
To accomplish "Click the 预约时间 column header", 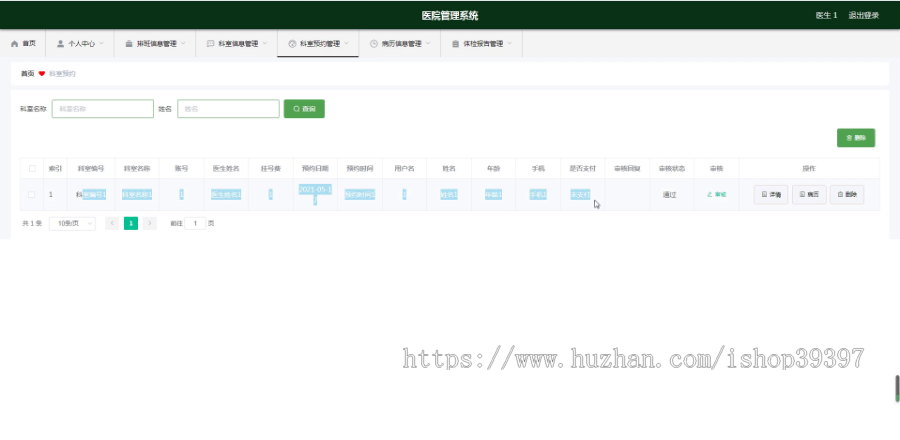I will click(360, 169).
